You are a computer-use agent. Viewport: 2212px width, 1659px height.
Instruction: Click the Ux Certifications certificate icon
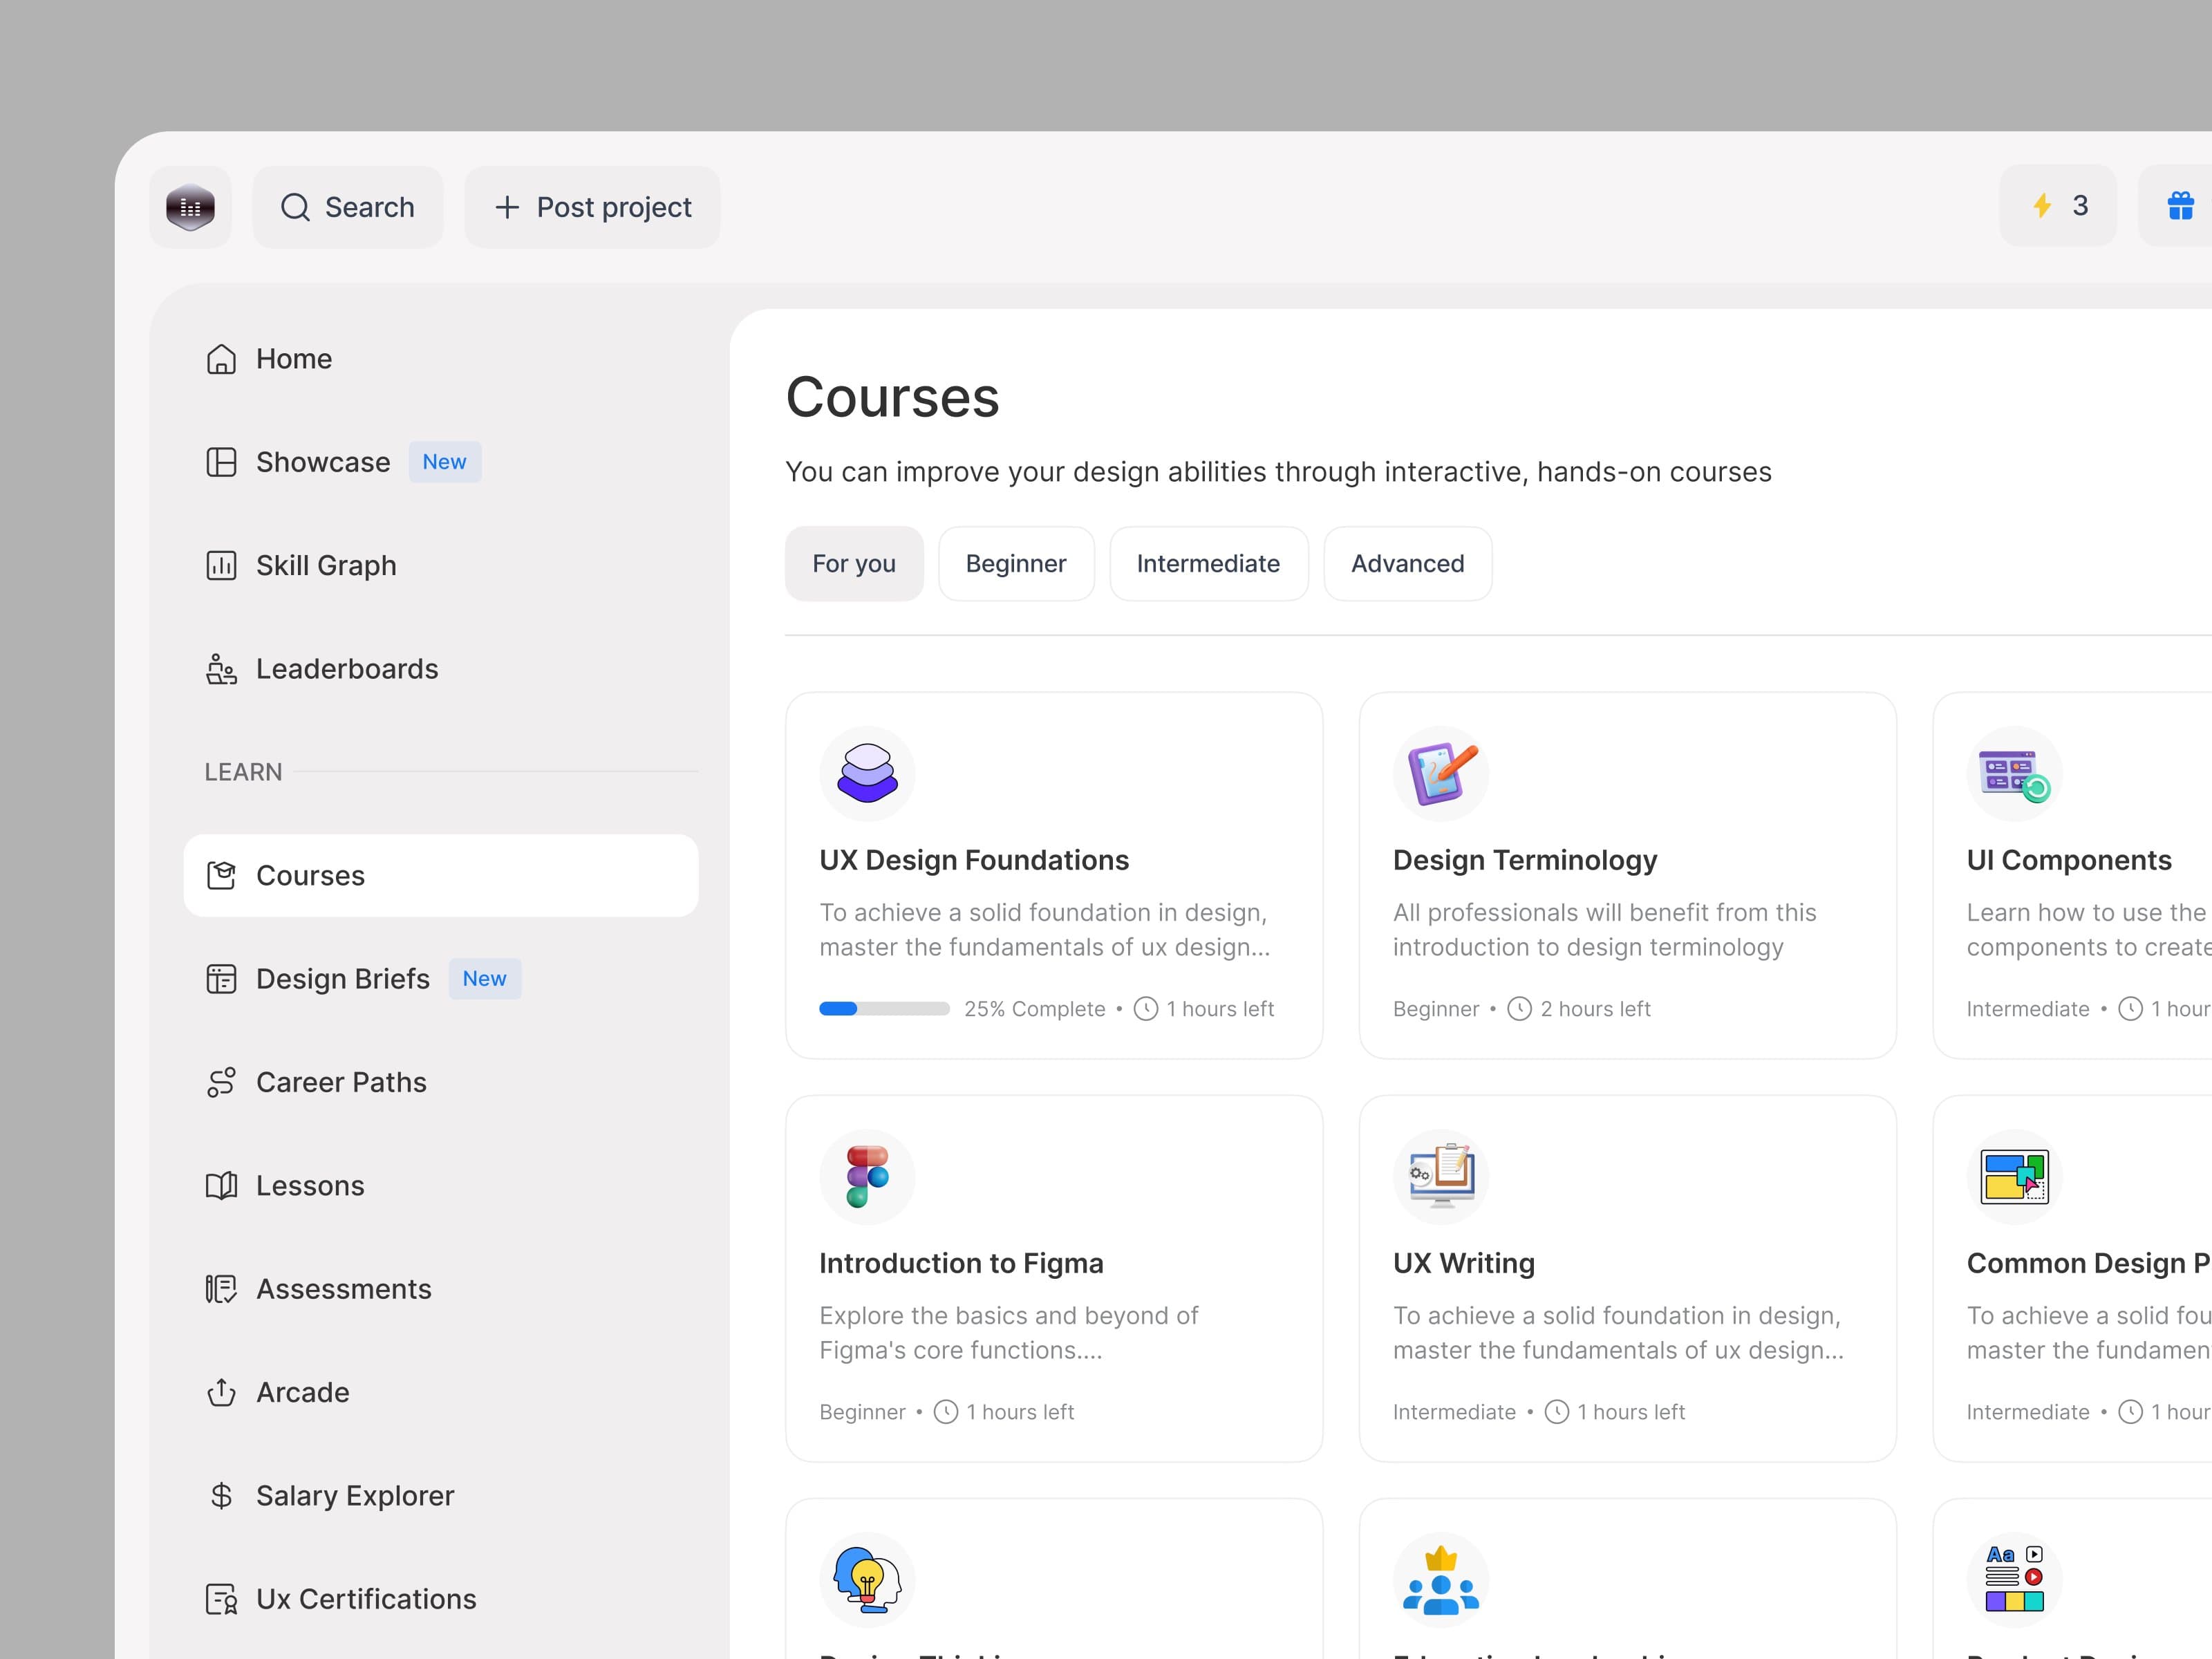click(221, 1599)
